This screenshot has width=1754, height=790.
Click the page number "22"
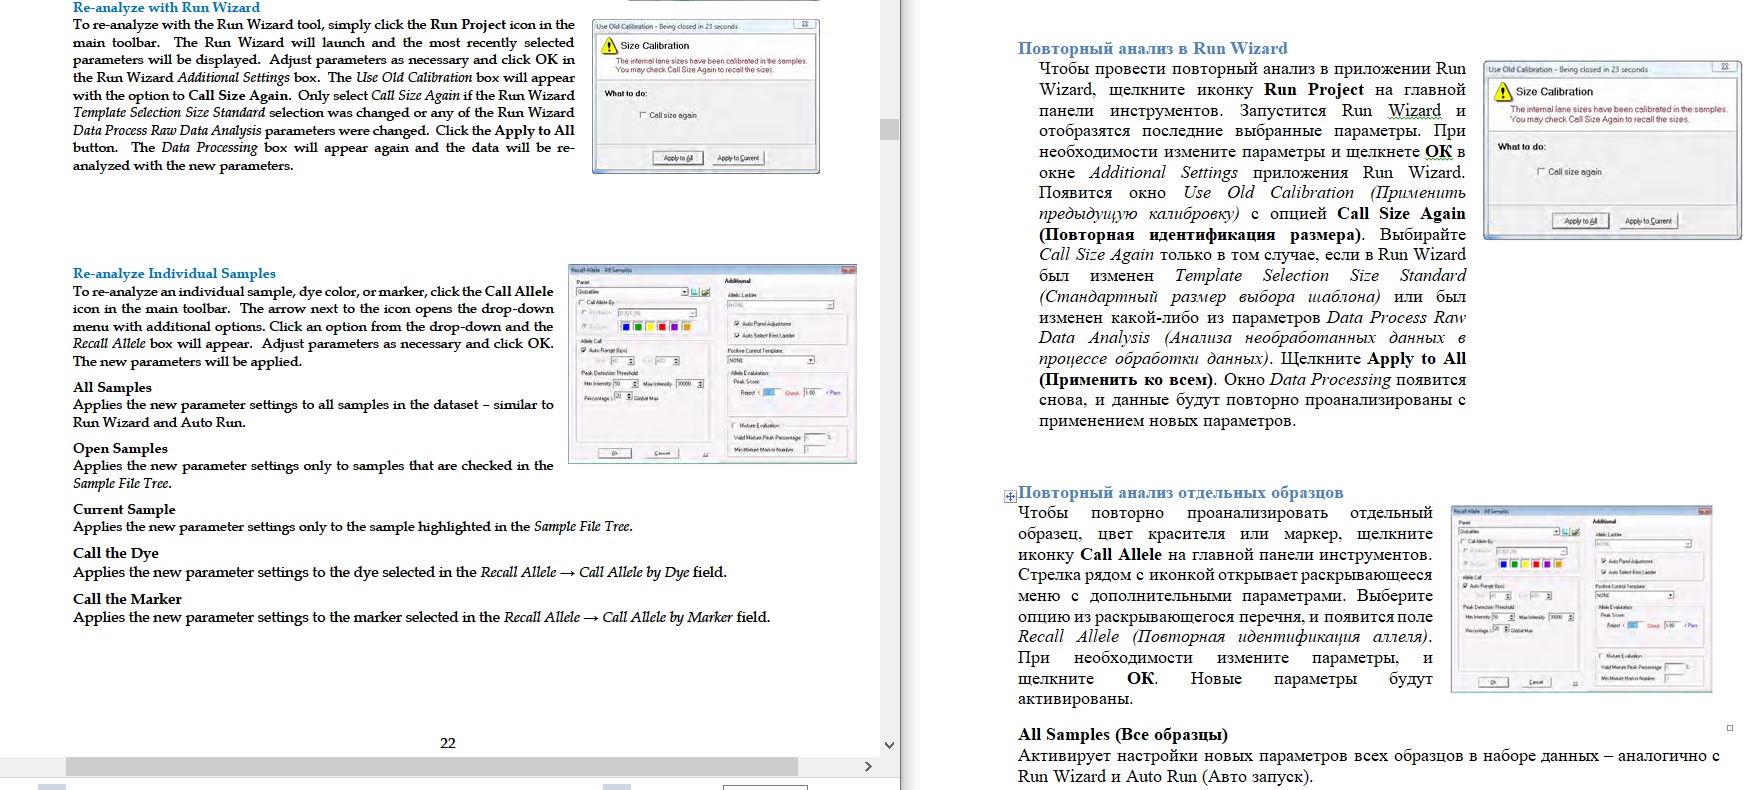pos(448,743)
